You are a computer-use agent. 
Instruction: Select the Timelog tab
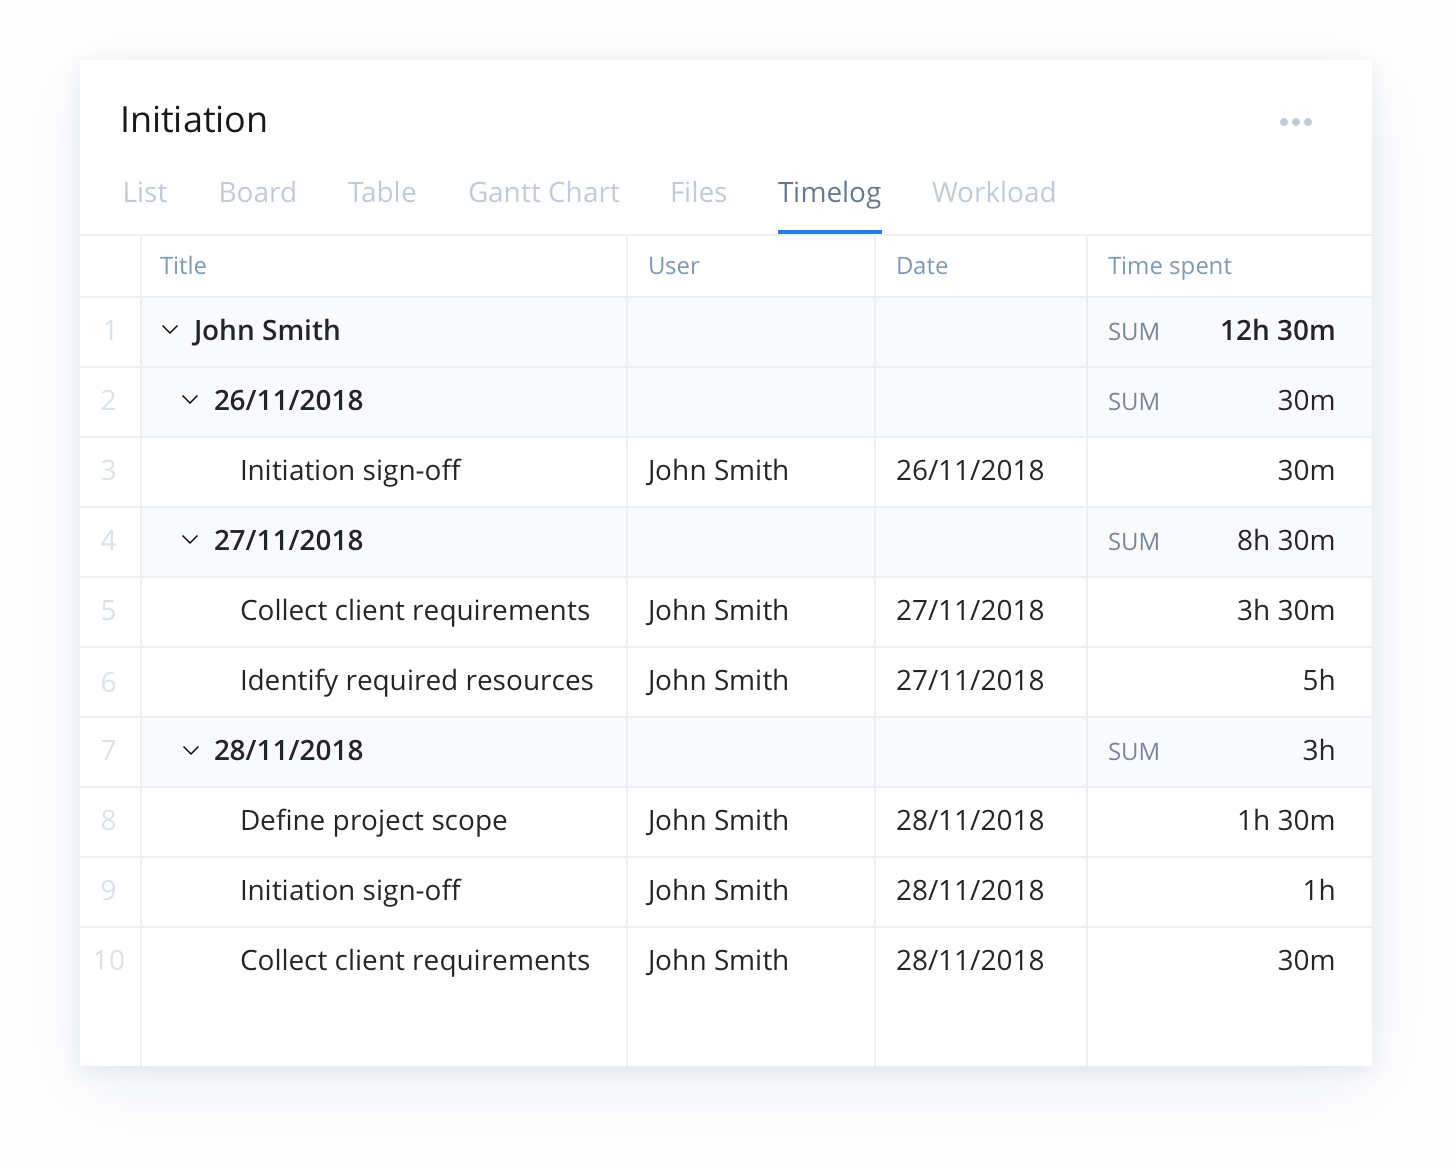pyautogui.click(x=830, y=192)
